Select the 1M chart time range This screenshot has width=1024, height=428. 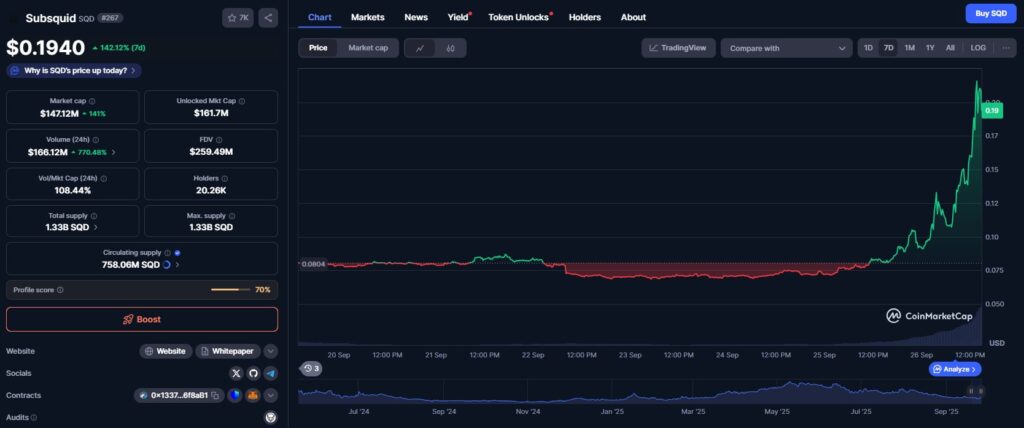(x=909, y=48)
